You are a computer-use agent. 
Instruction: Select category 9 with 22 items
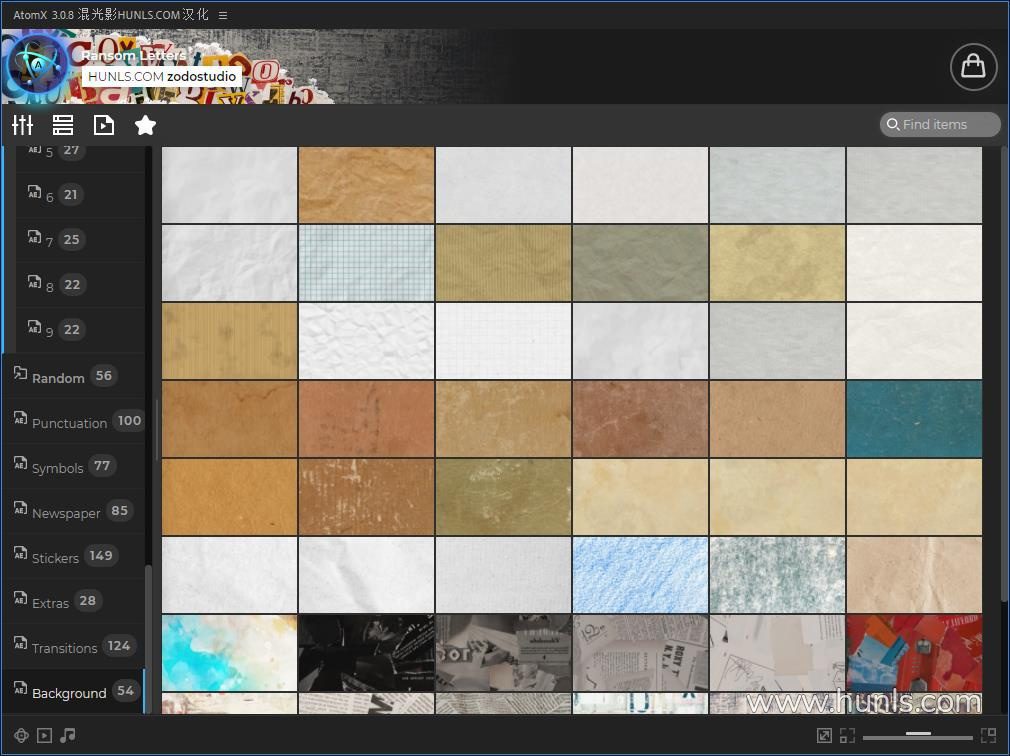80,330
